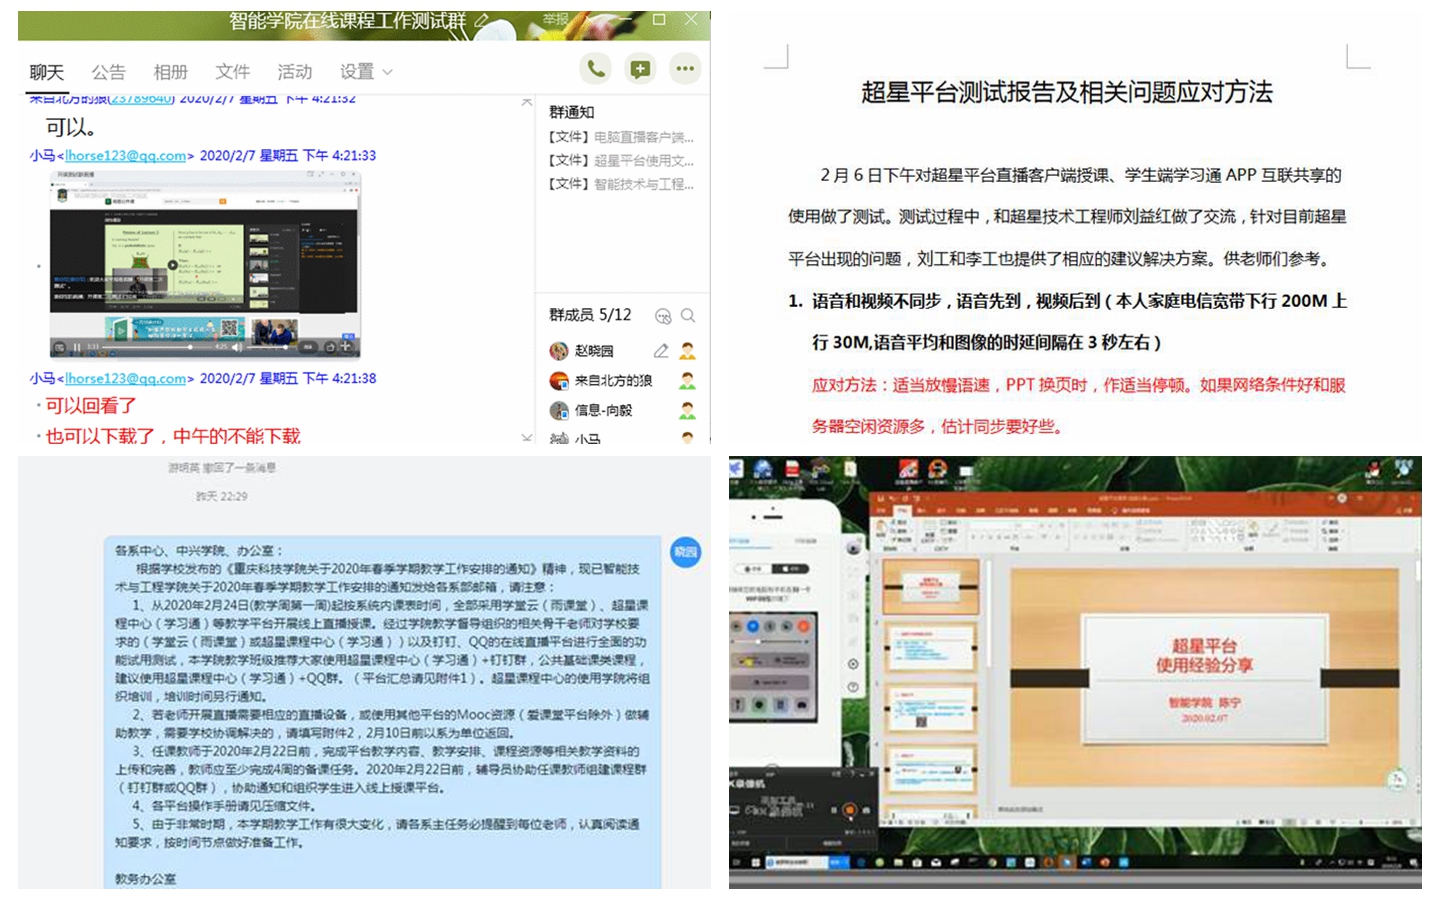This screenshot has height=900, width=1440.
Task: Click the volume icon in video screenshot
Action: point(237,347)
